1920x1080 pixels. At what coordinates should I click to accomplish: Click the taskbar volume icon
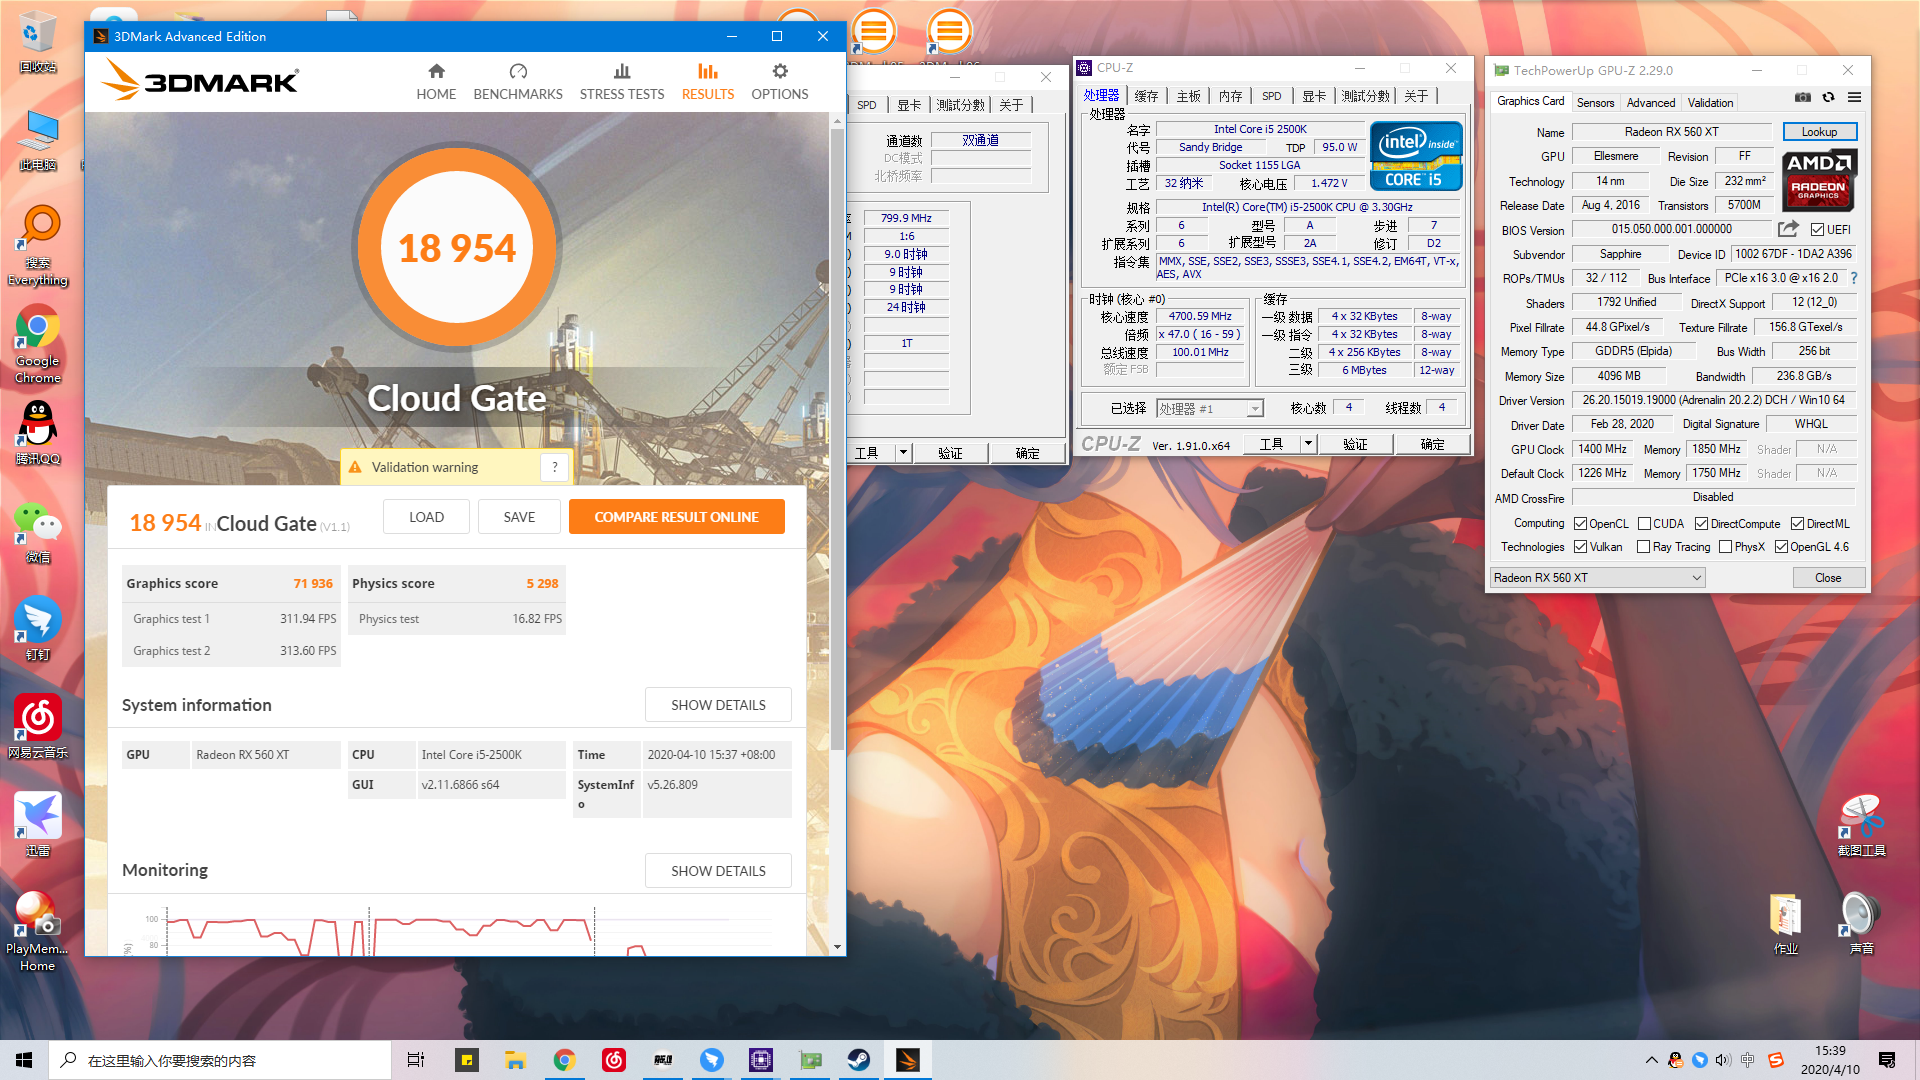coord(1722,1060)
